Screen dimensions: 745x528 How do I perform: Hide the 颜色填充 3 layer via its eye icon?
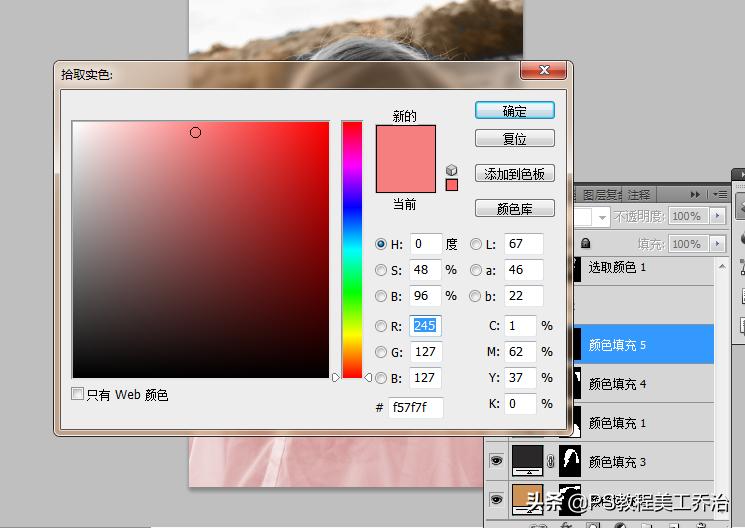[x=497, y=461]
